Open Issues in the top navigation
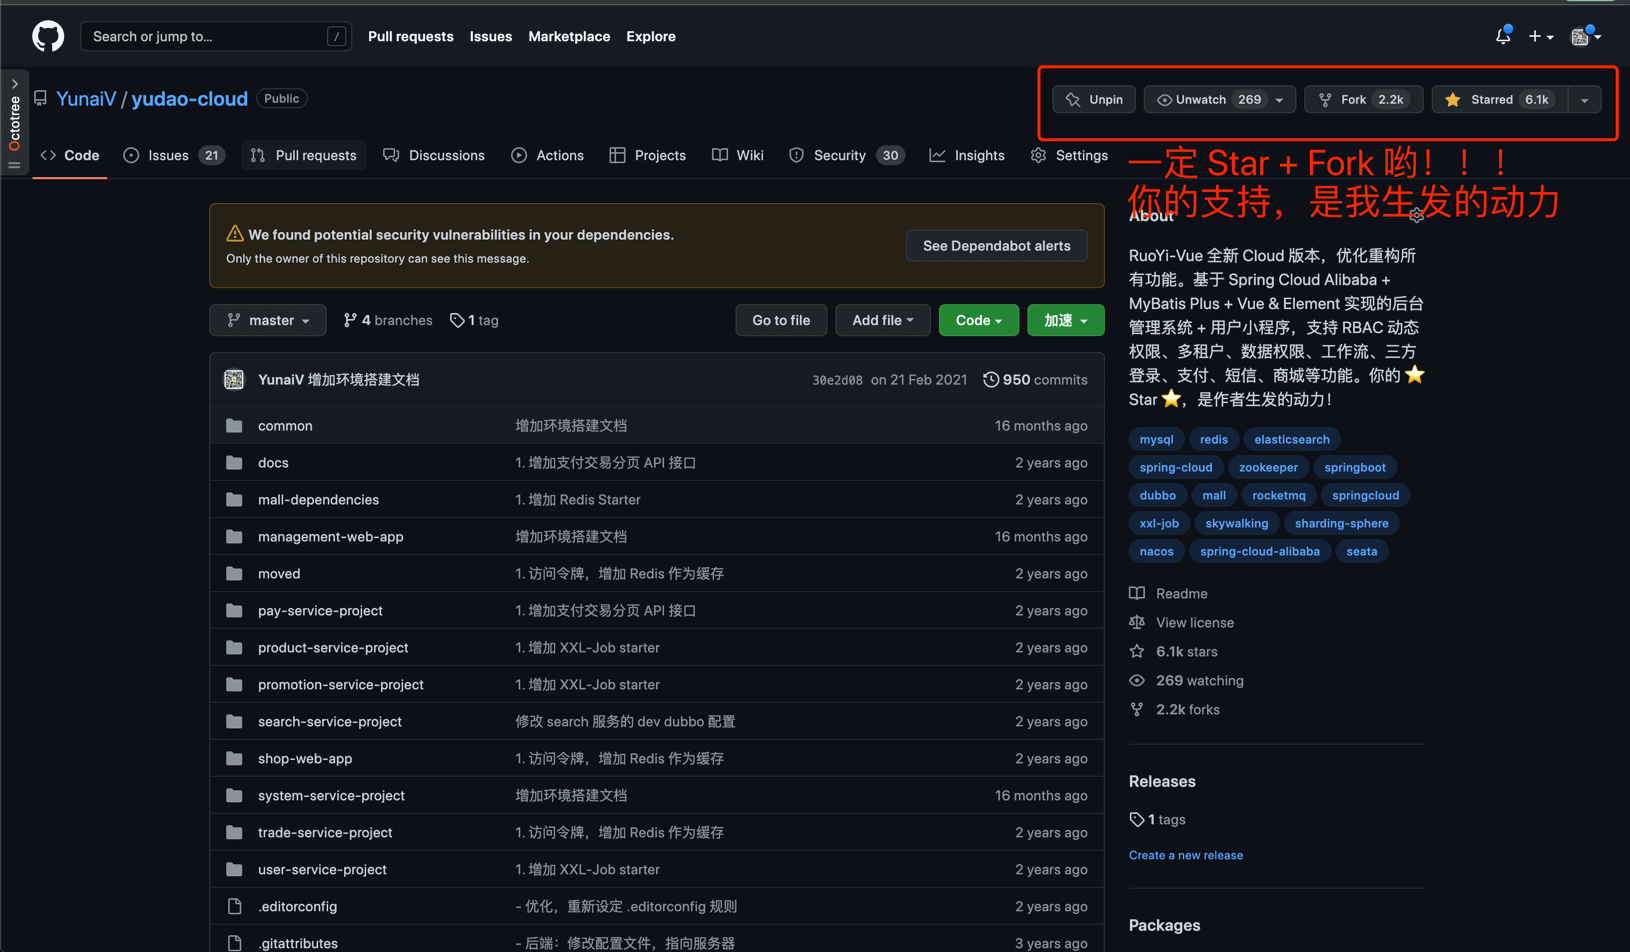This screenshot has height=952, width=1630. click(491, 36)
